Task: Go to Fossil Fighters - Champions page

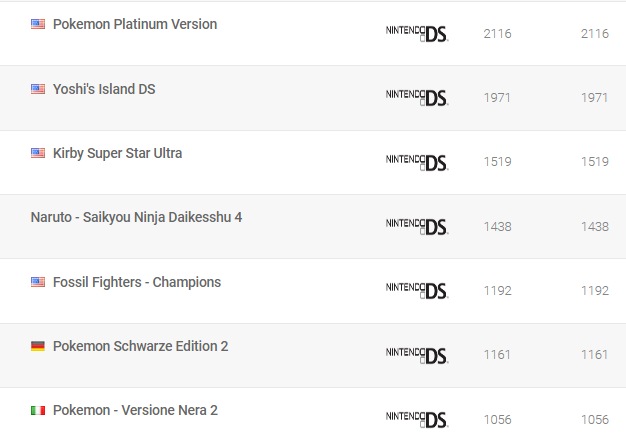Action: coord(136,282)
